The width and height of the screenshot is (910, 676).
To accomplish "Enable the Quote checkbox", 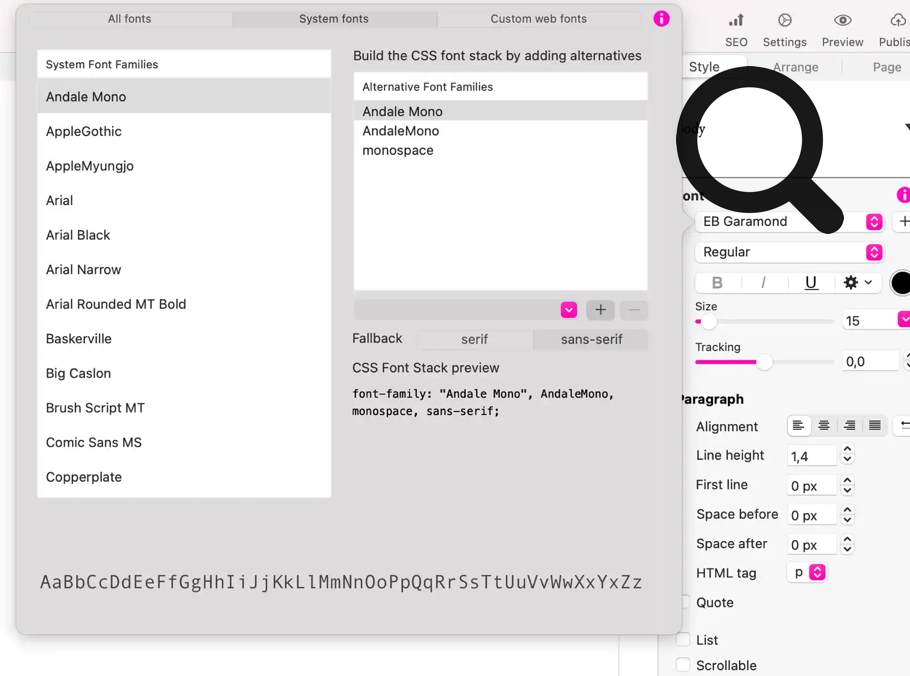I will [684, 603].
